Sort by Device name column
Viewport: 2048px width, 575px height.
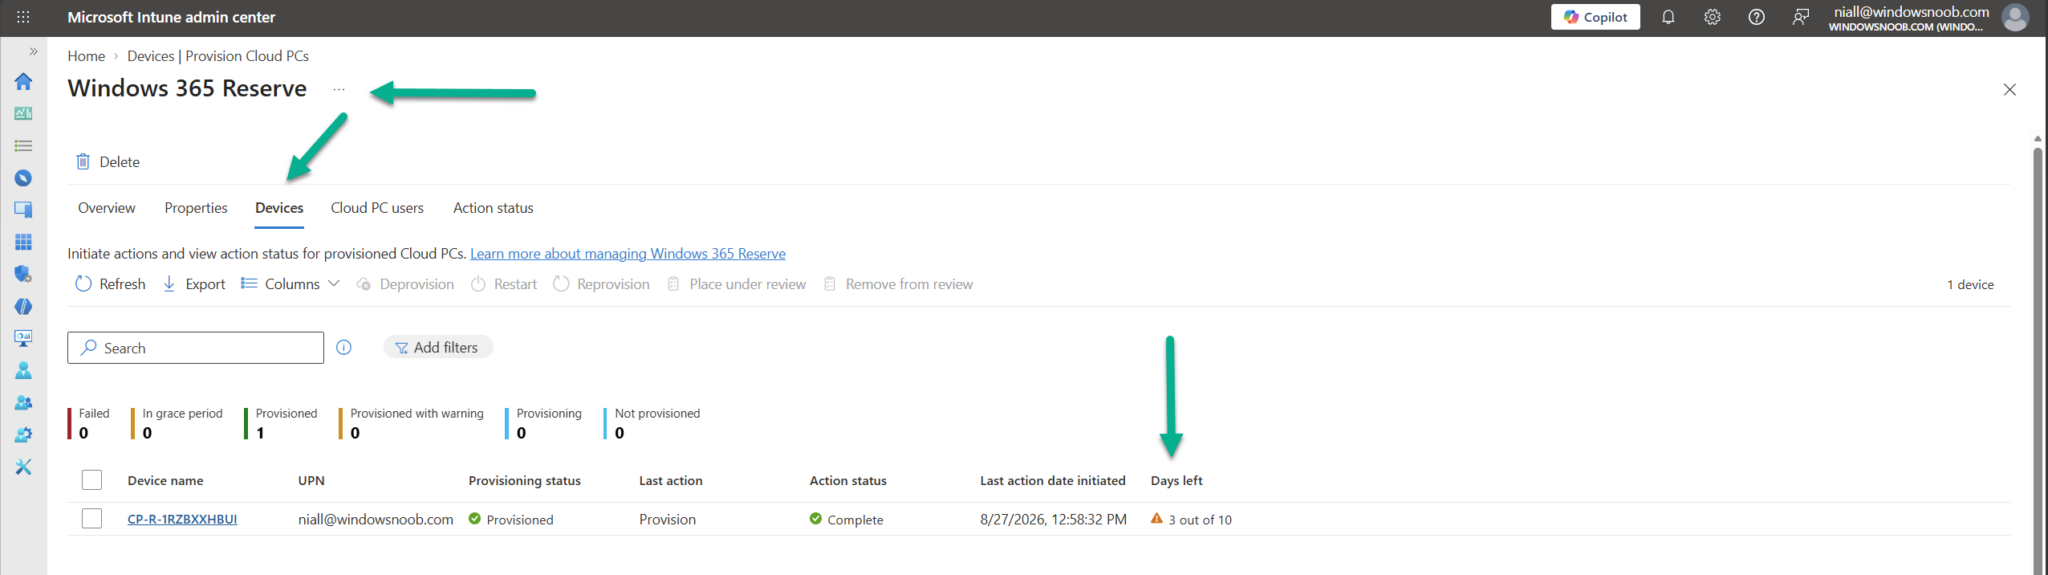(165, 481)
